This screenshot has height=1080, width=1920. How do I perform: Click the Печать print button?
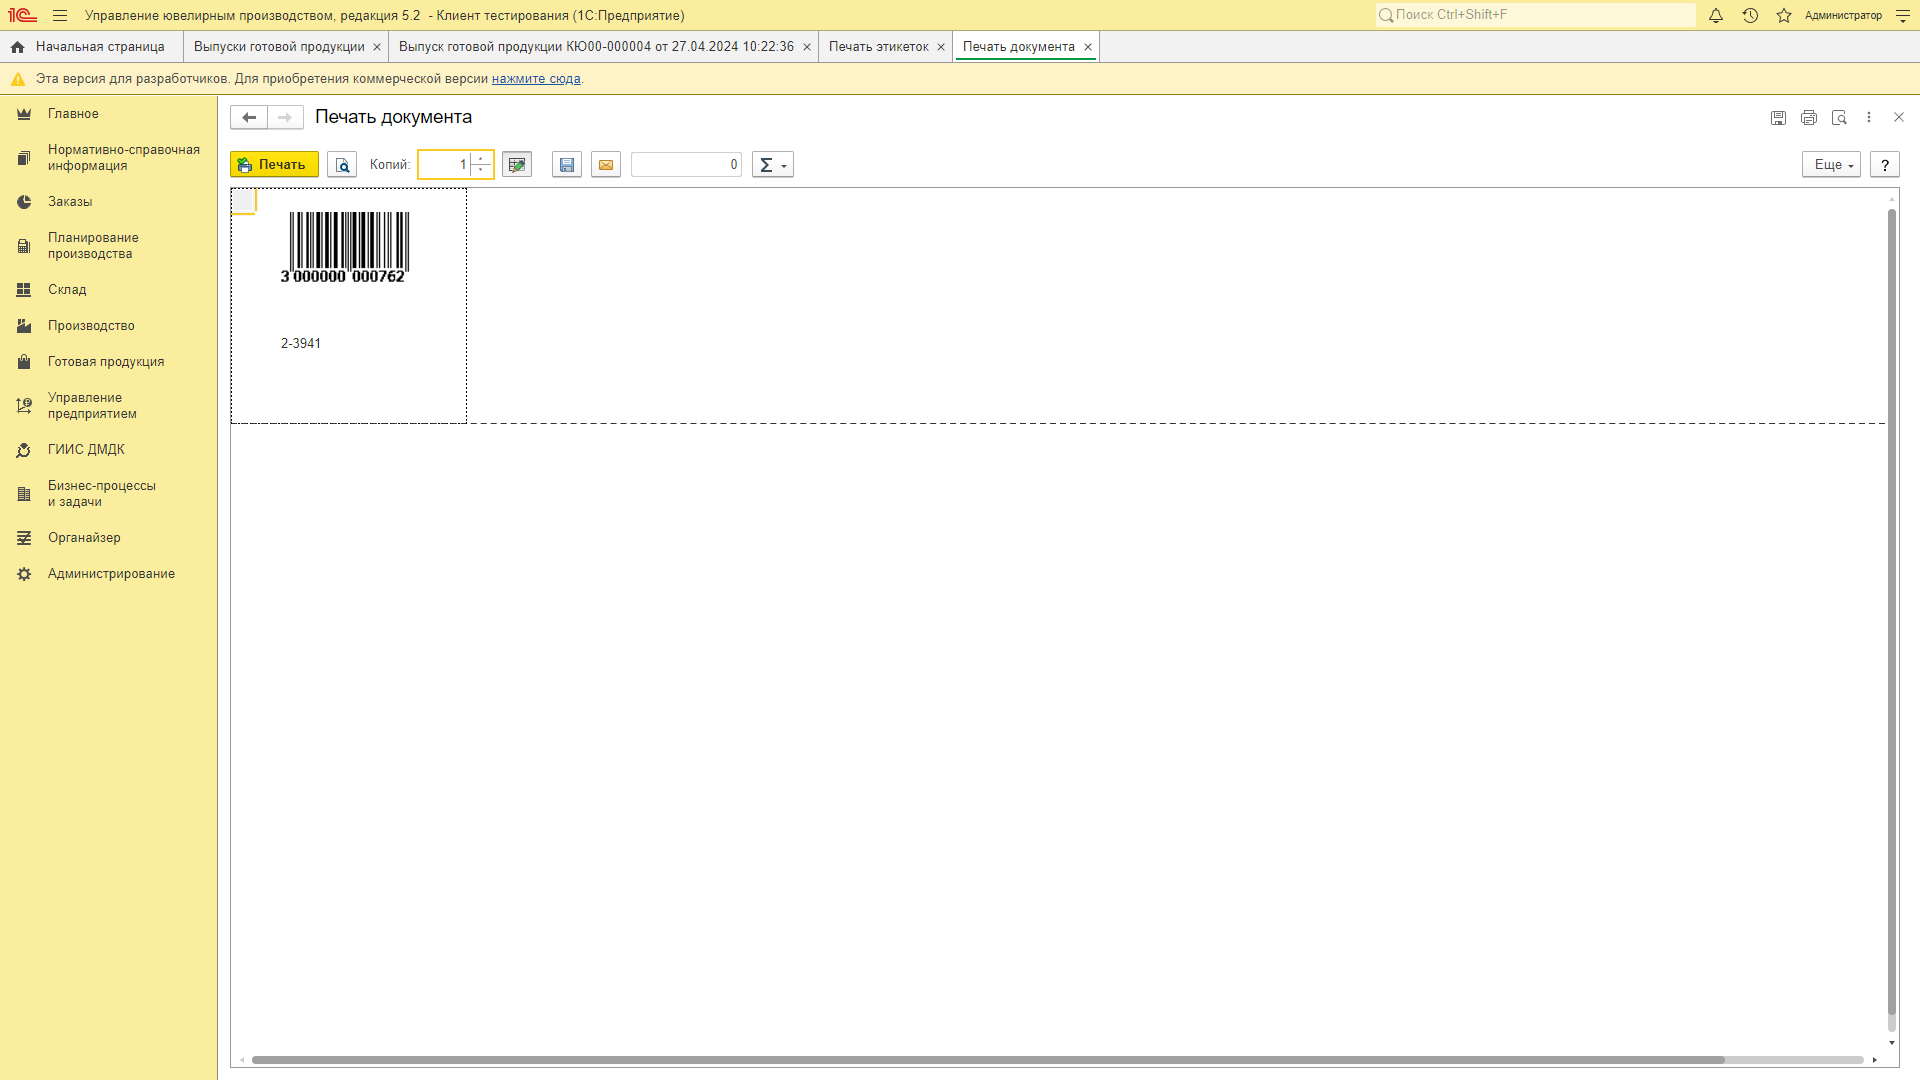(274, 165)
